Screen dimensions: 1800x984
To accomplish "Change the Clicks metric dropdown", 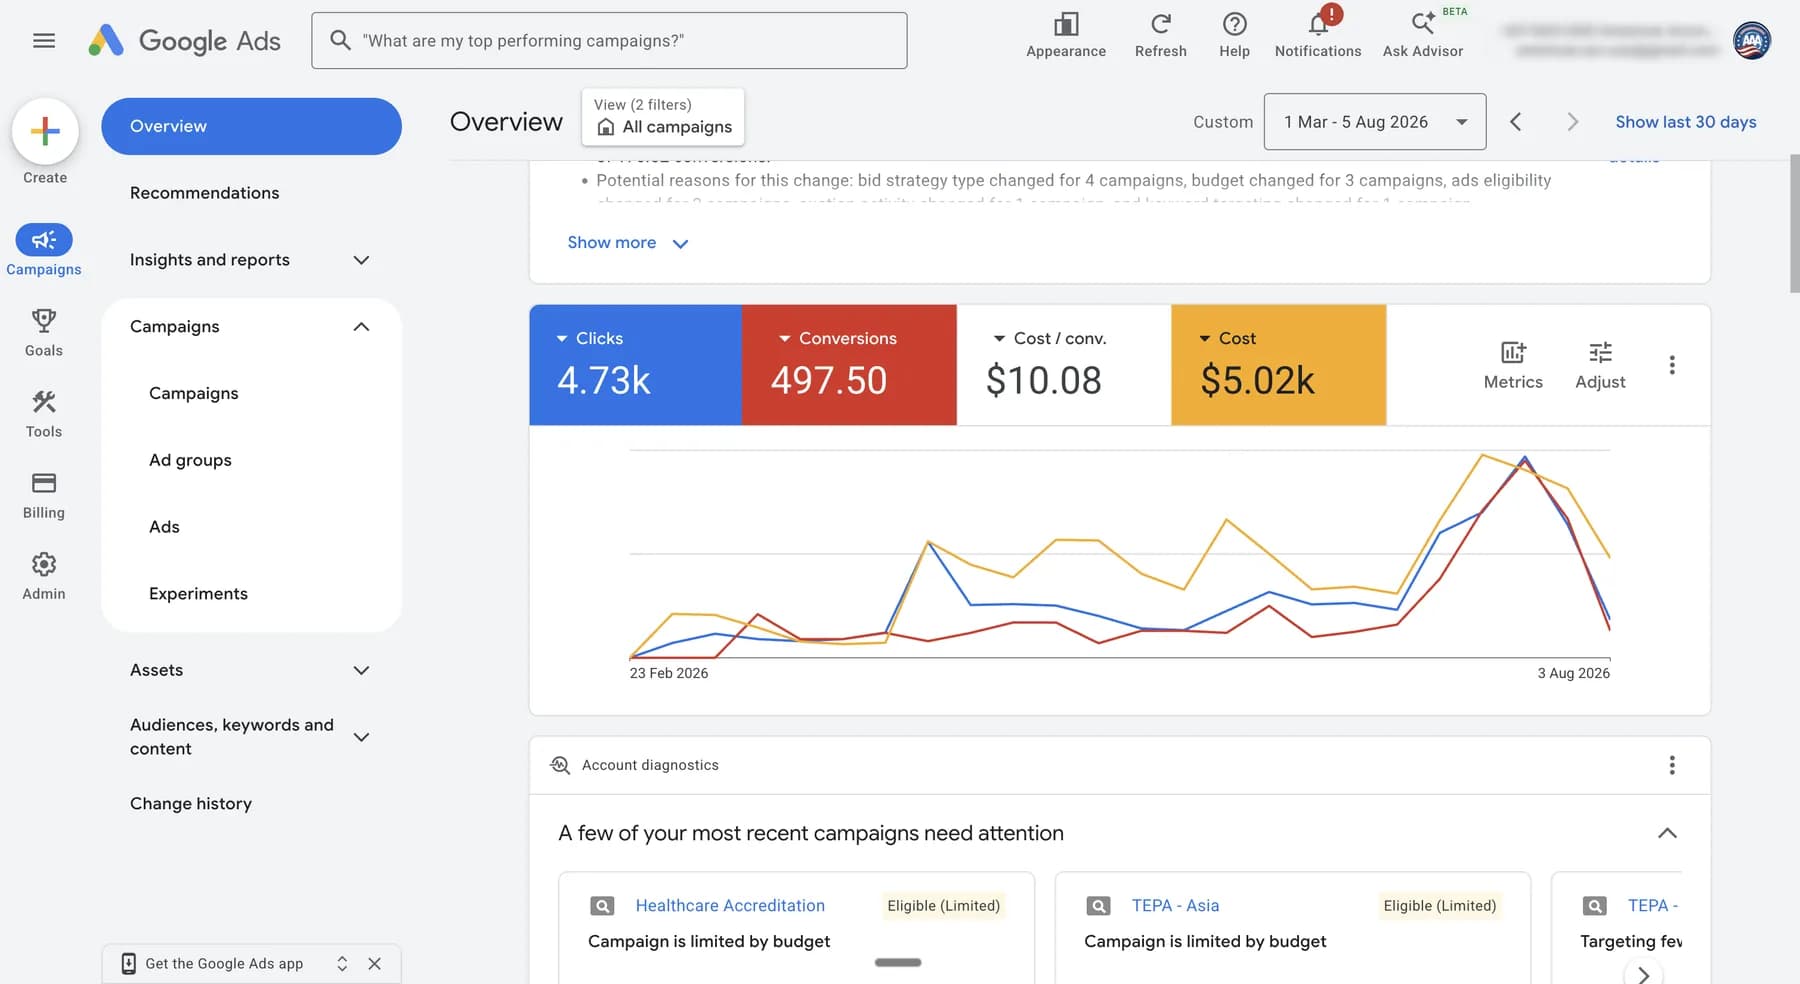I will pyautogui.click(x=589, y=339).
